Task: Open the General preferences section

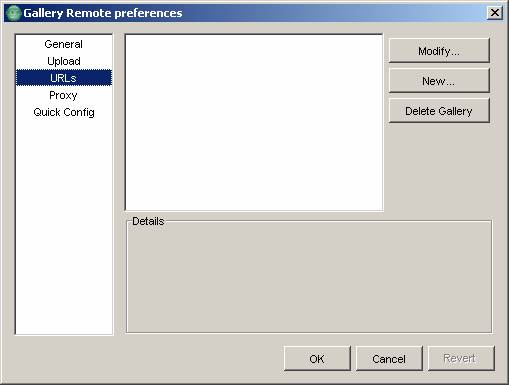Action: 64,44
